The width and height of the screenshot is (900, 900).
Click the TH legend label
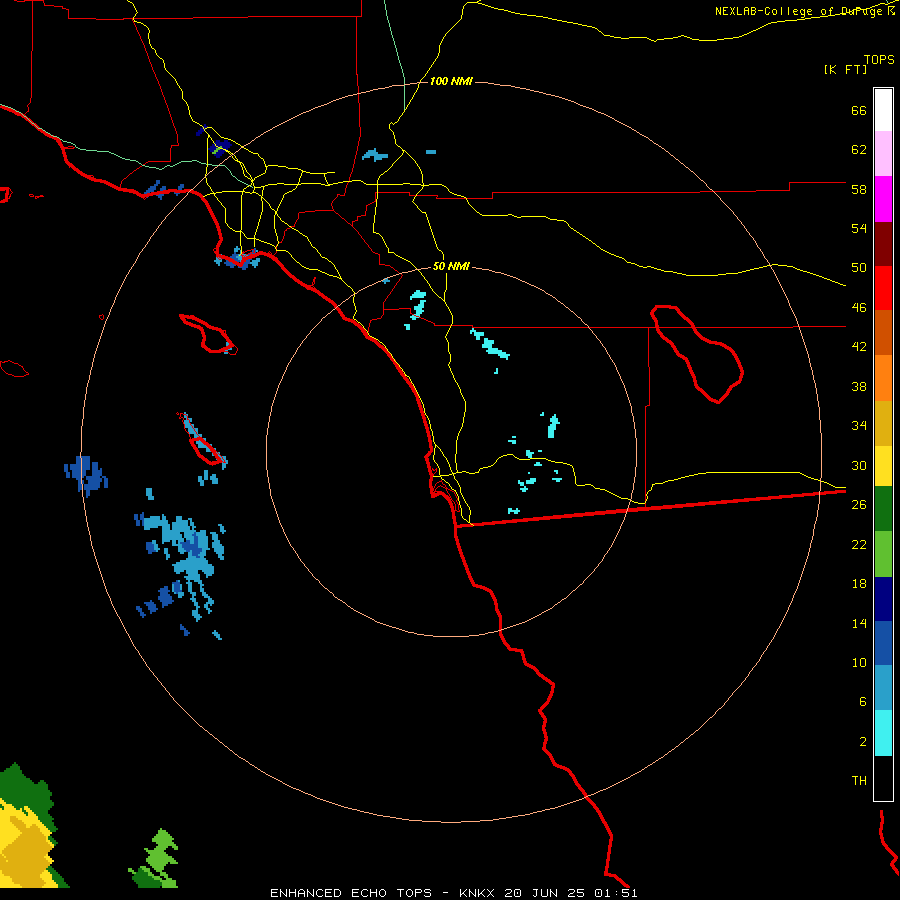(x=859, y=781)
